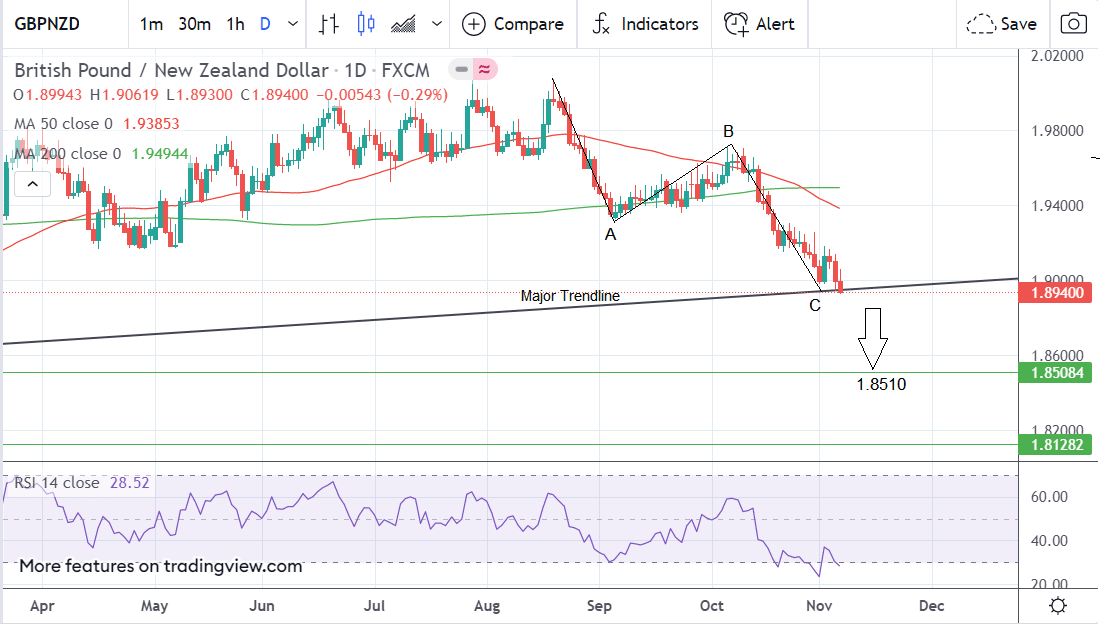Click the Alert clock icon
Image resolution: width=1105 pixels, height=624 pixels.
point(737,24)
